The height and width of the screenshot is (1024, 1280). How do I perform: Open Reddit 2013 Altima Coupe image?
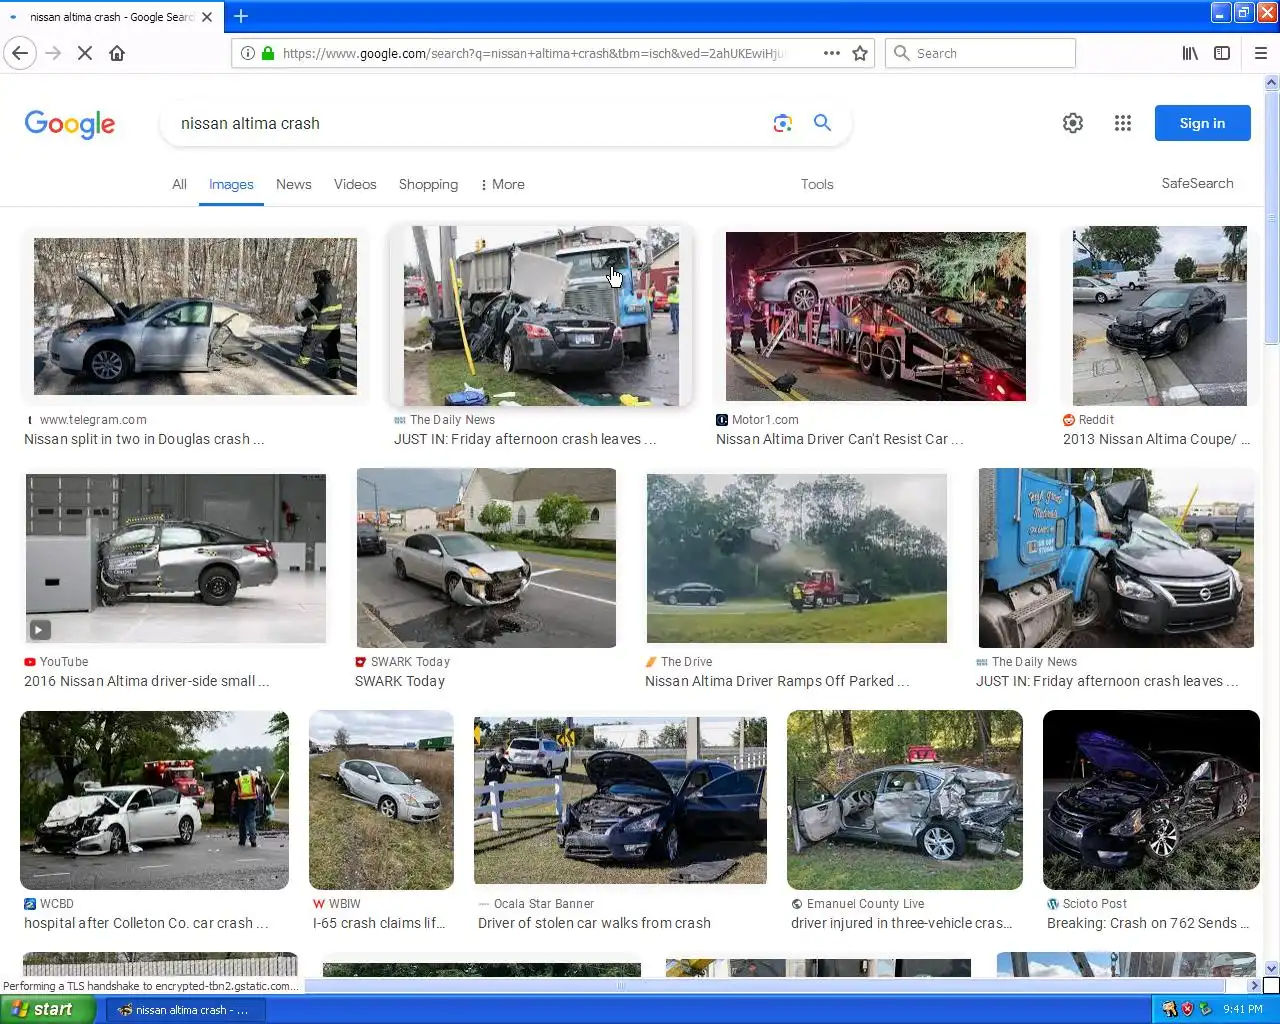point(1160,316)
